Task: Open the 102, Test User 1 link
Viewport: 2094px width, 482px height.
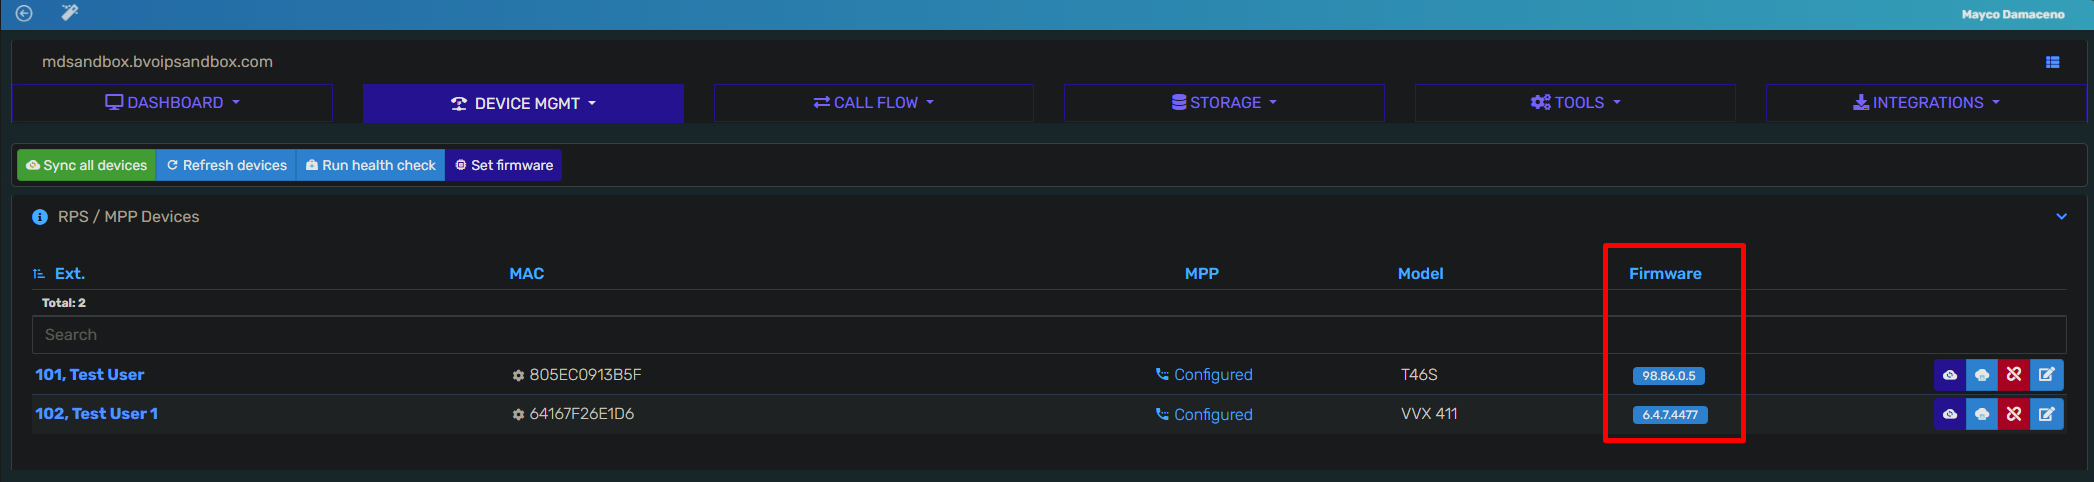Action: click(x=97, y=414)
